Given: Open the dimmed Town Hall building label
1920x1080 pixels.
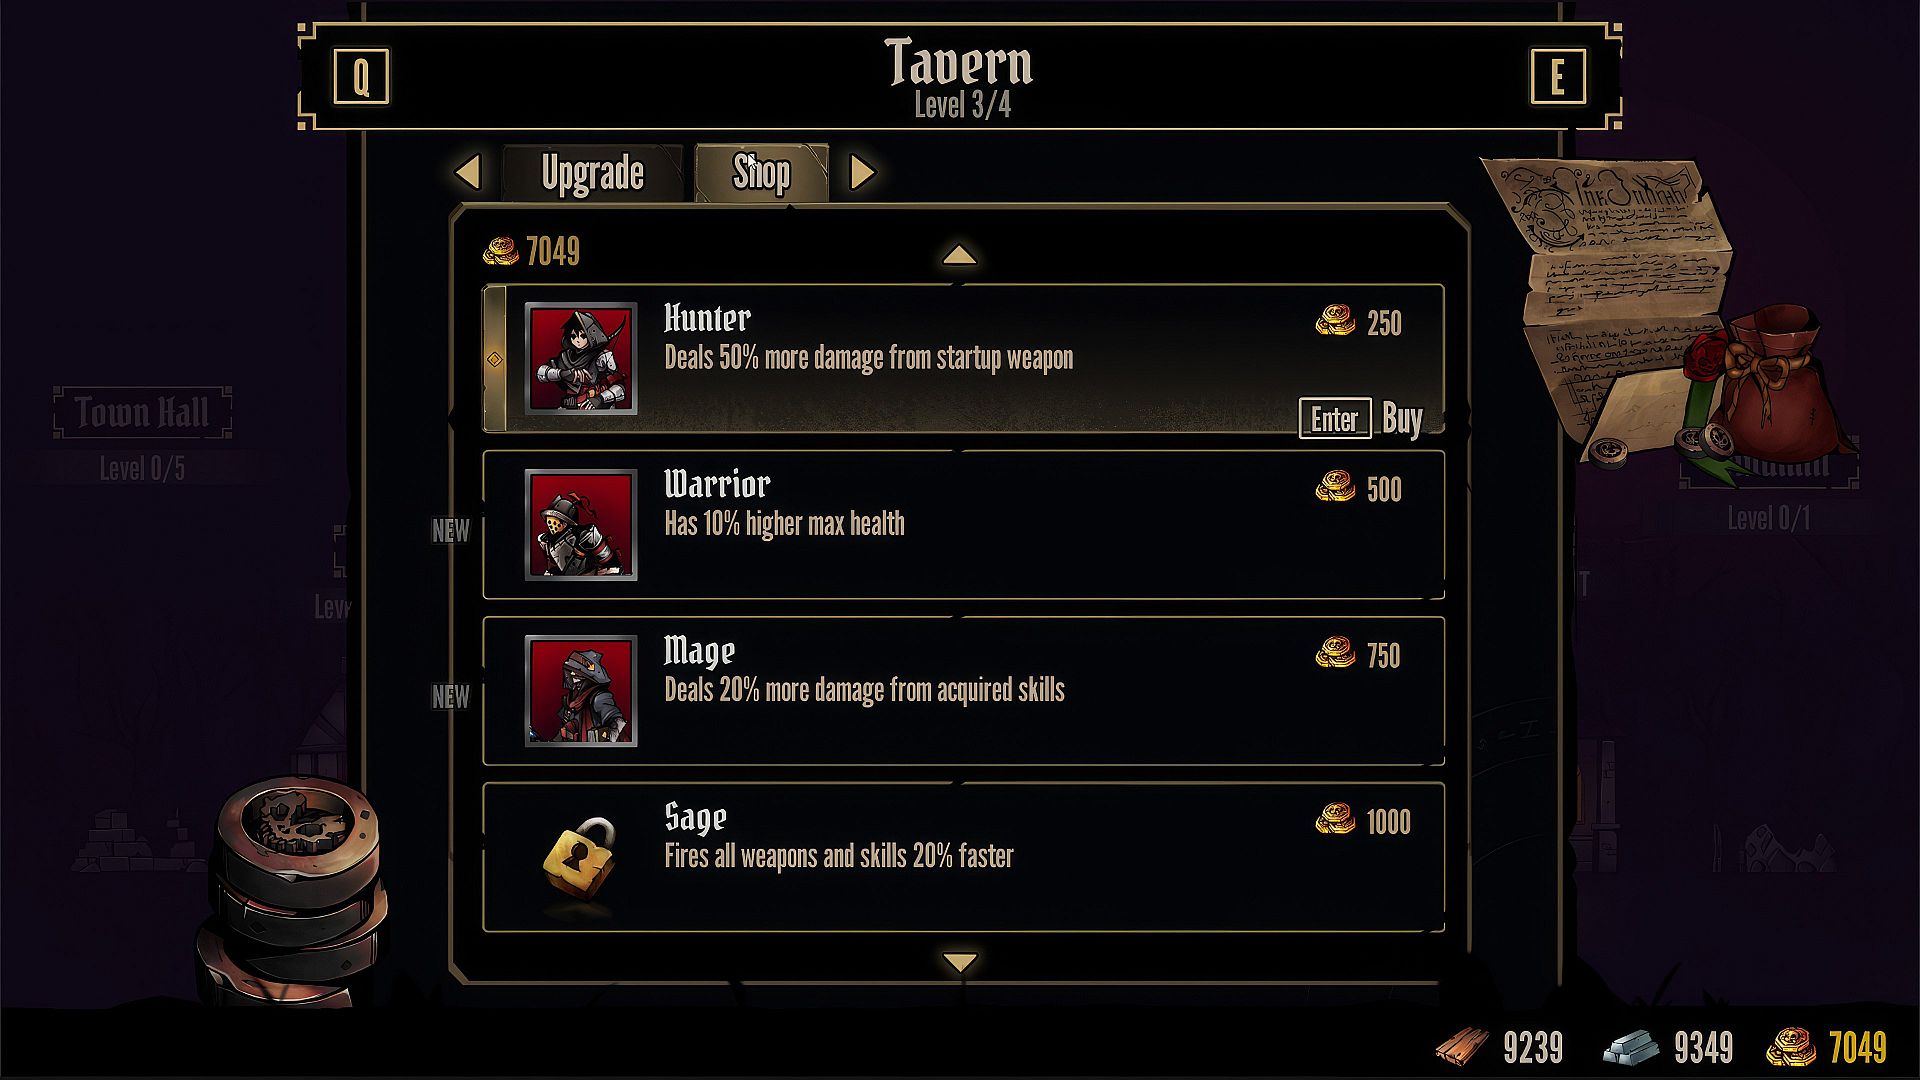Looking at the screenshot, I should 142,412.
